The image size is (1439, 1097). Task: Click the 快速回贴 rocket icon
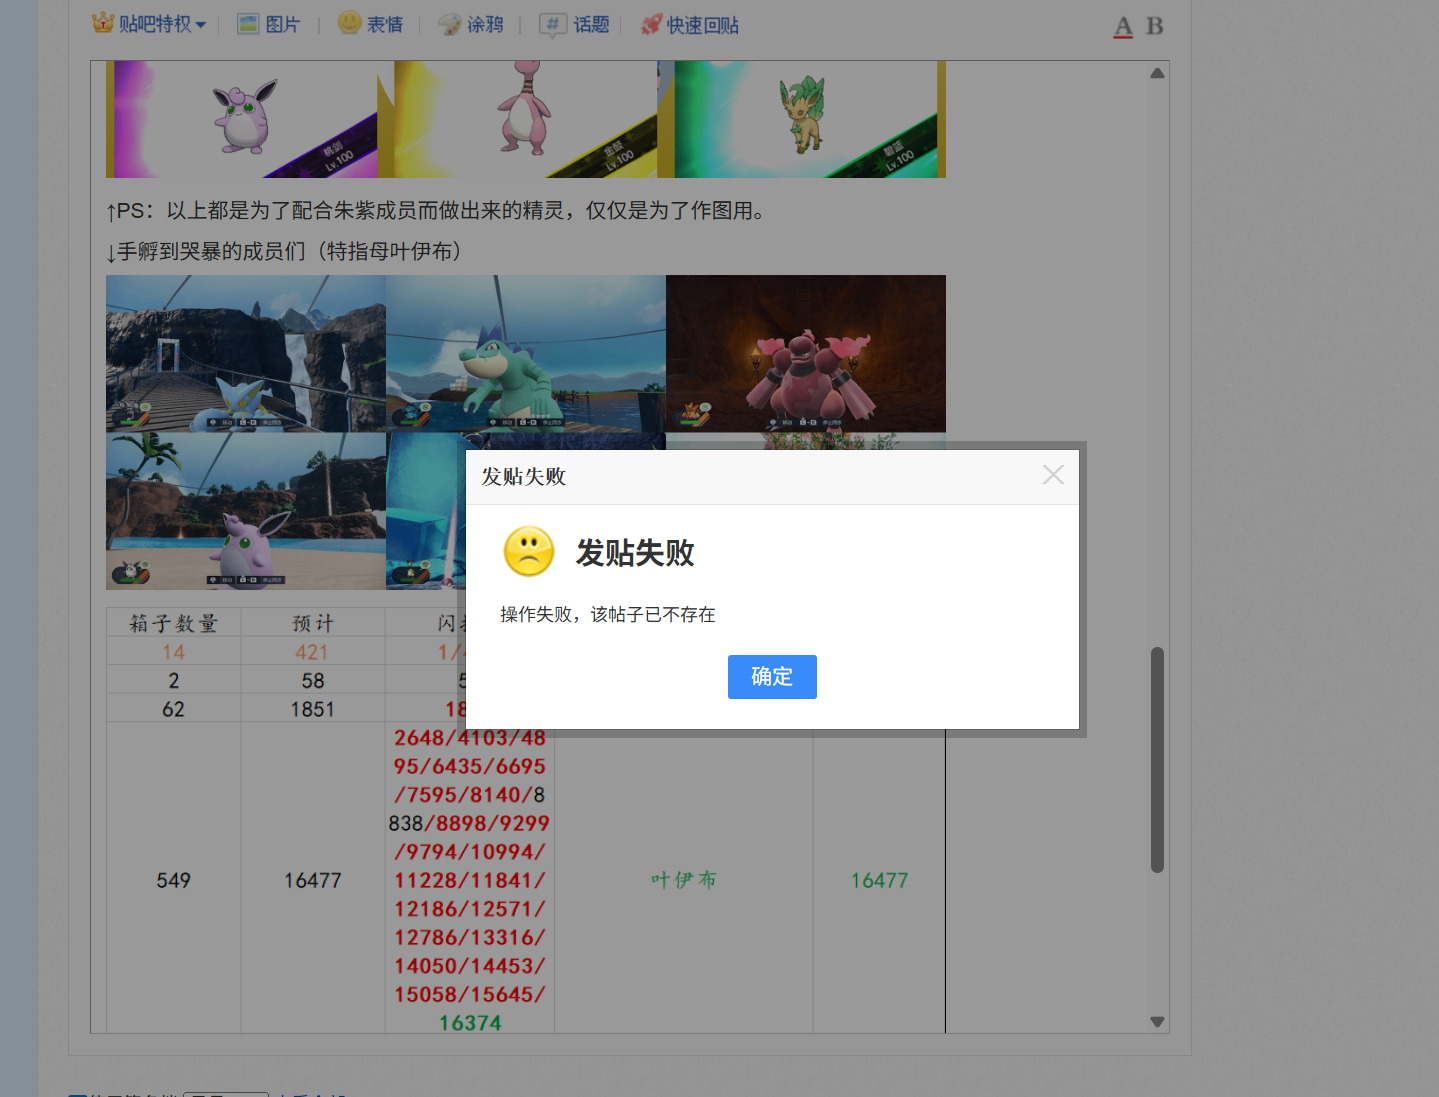[x=652, y=24]
